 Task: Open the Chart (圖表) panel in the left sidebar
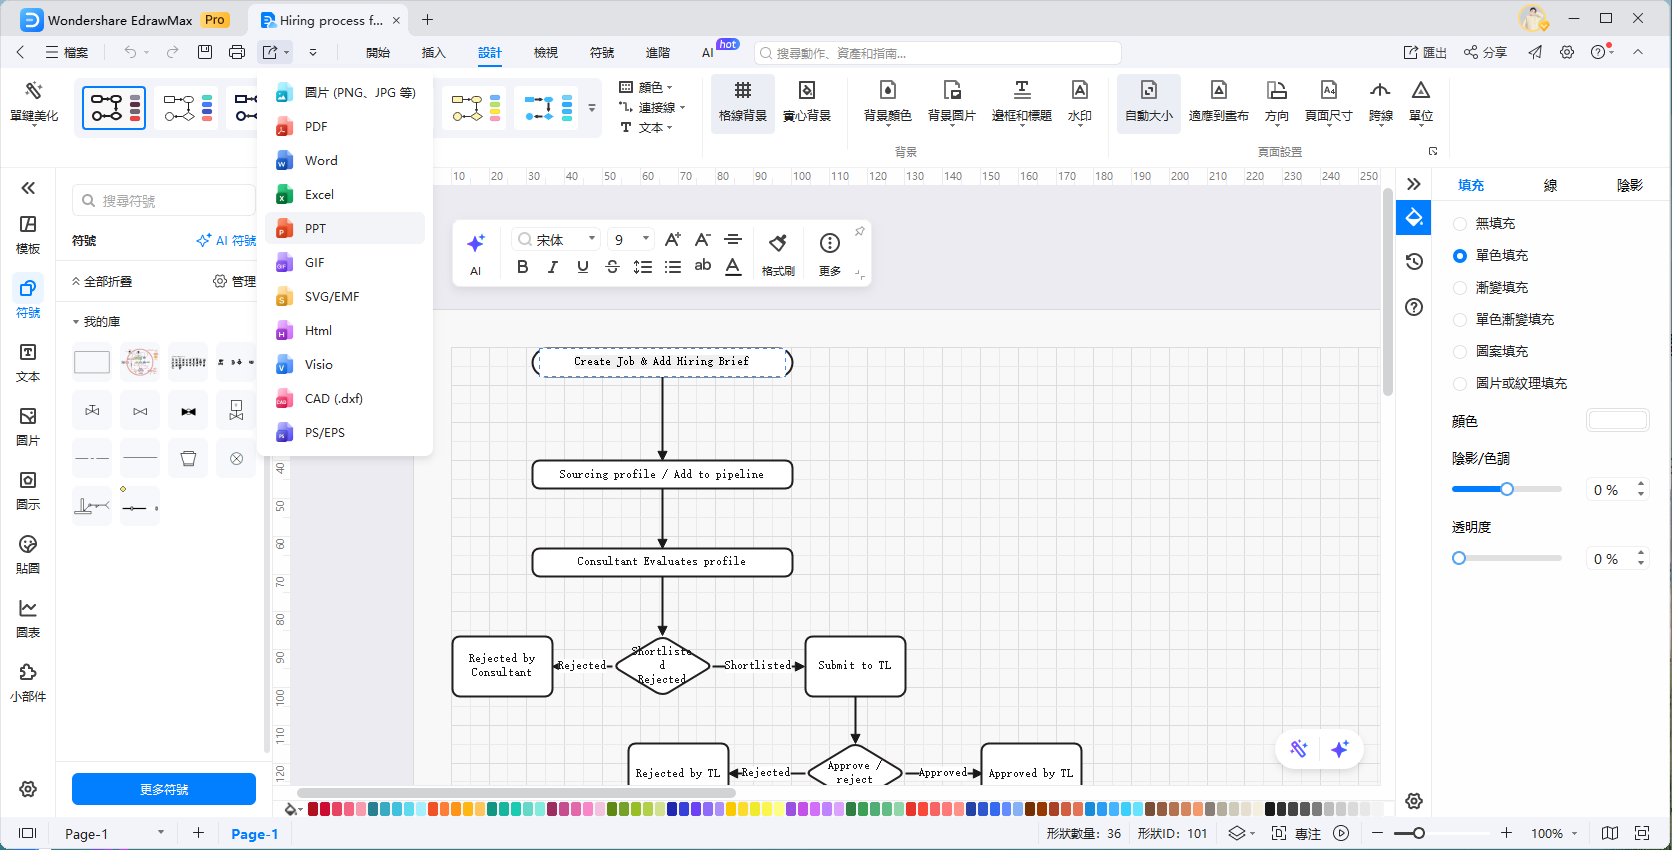pos(28,618)
